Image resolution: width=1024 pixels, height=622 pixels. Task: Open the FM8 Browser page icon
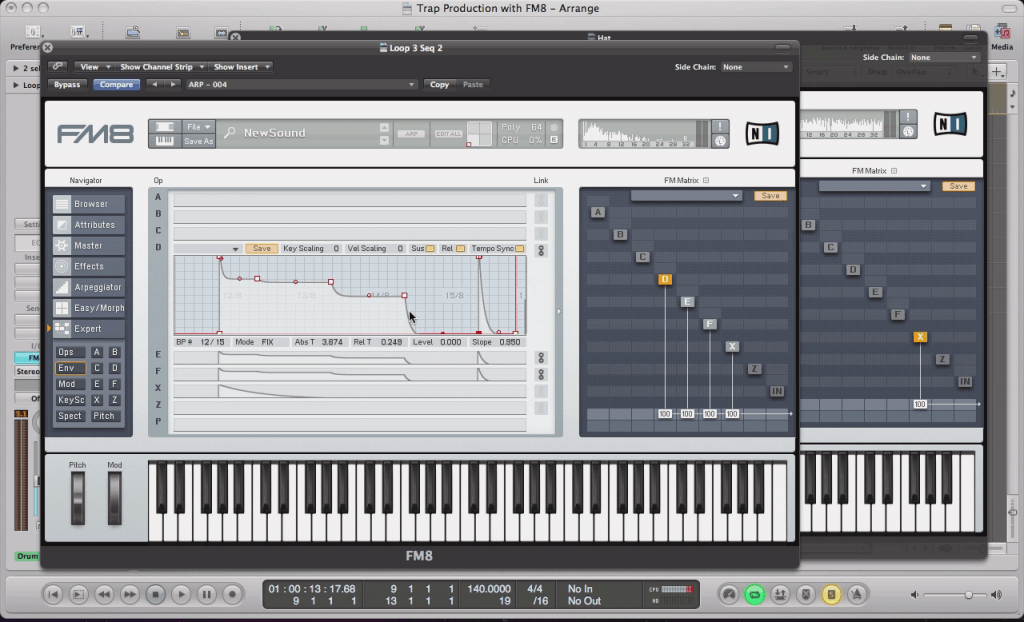tap(61, 204)
